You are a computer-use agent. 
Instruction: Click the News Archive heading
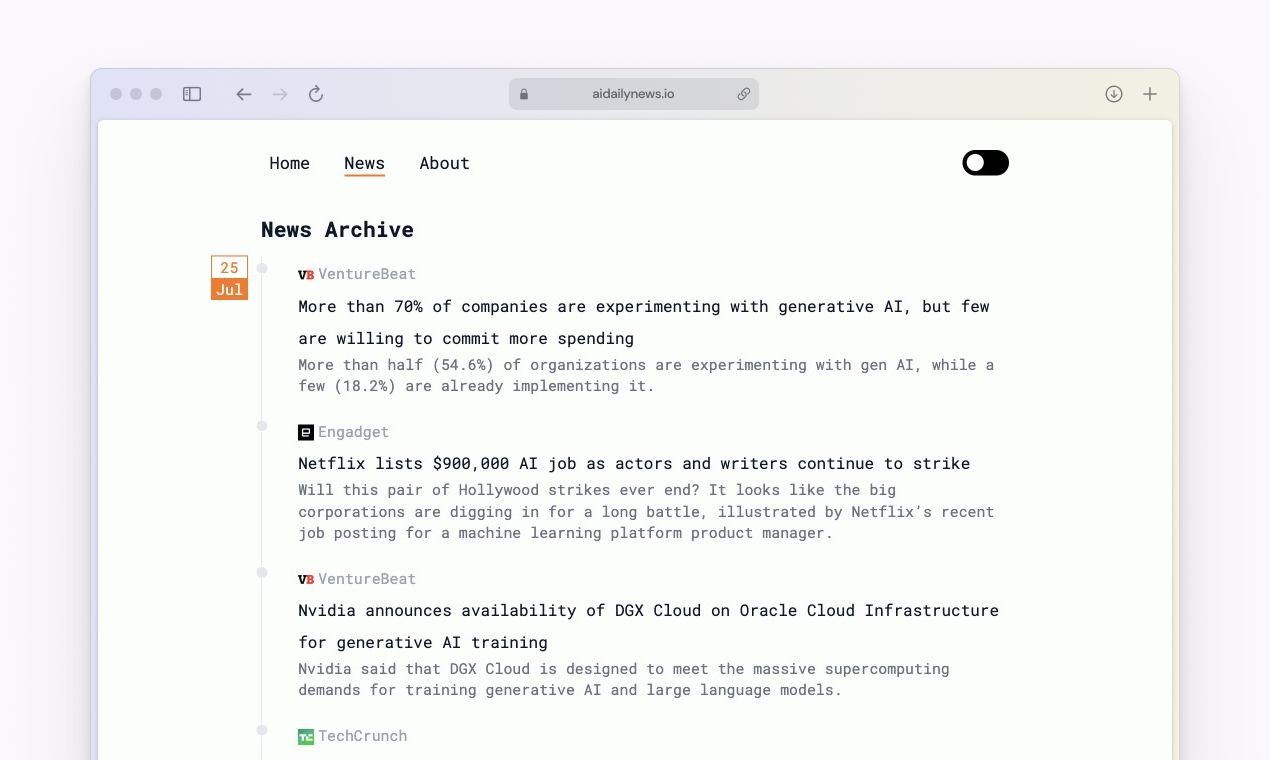(337, 230)
